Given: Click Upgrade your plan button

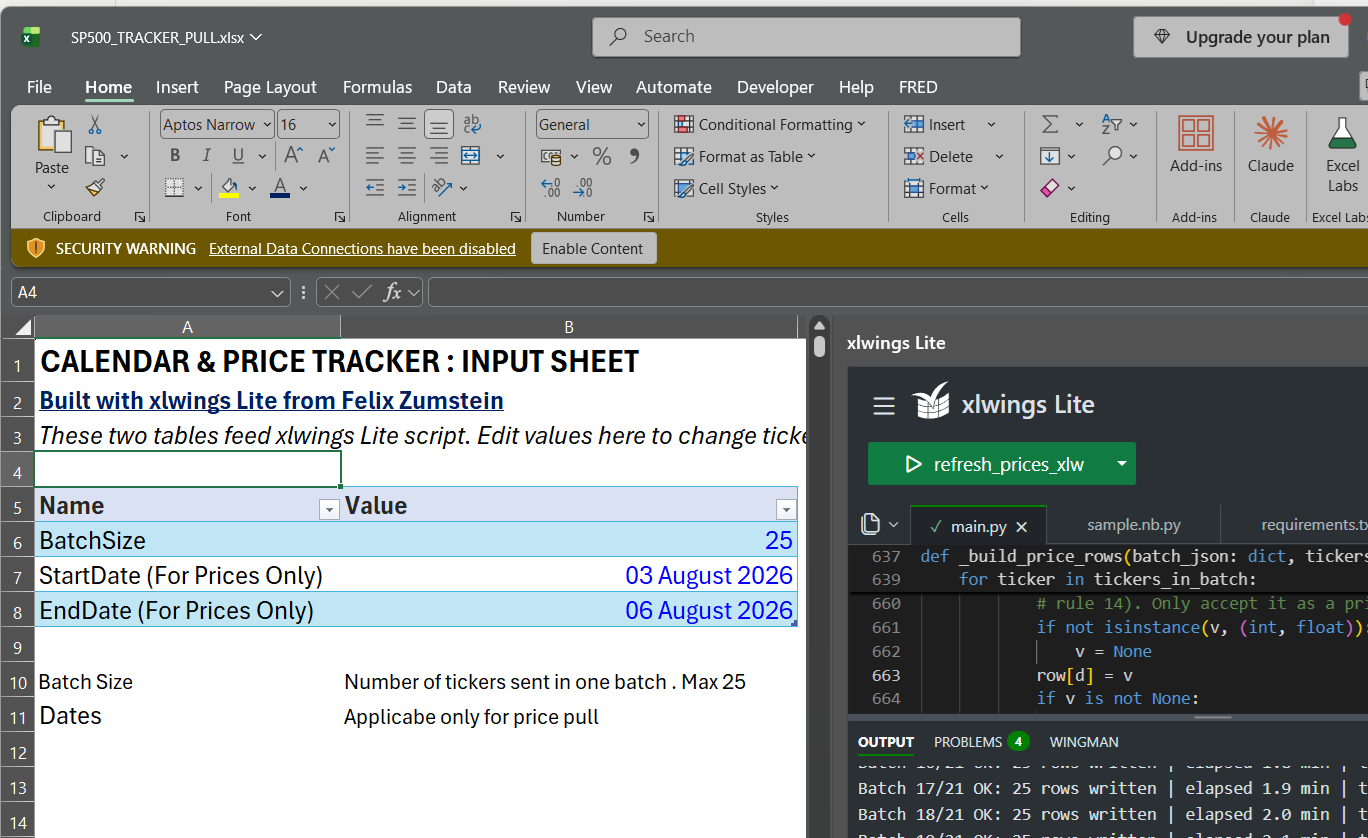Looking at the screenshot, I should [1241, 37].
